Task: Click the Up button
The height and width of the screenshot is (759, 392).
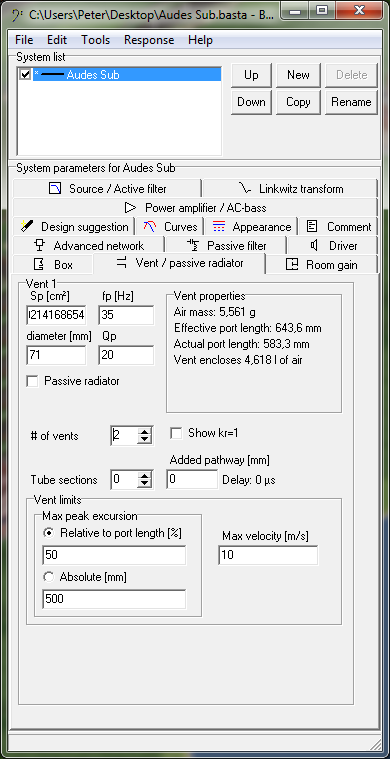Action: pos(251,75)
